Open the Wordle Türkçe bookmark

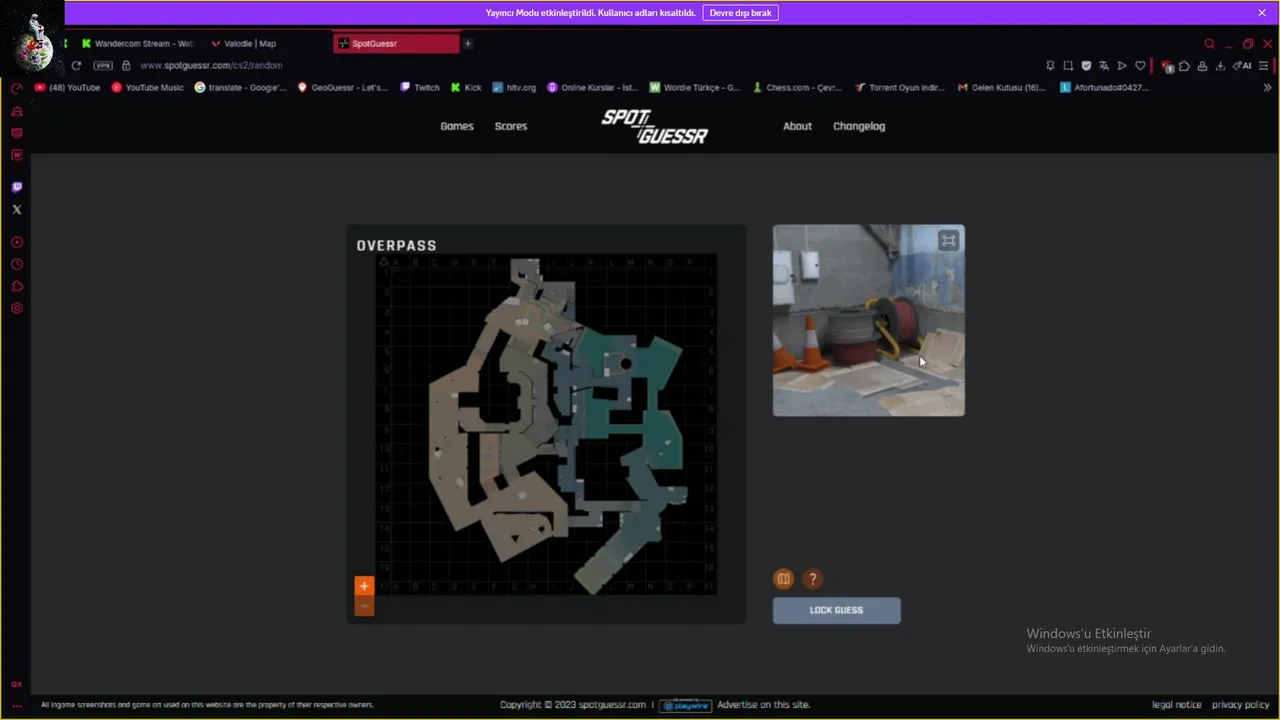click(x=696, y=88)
